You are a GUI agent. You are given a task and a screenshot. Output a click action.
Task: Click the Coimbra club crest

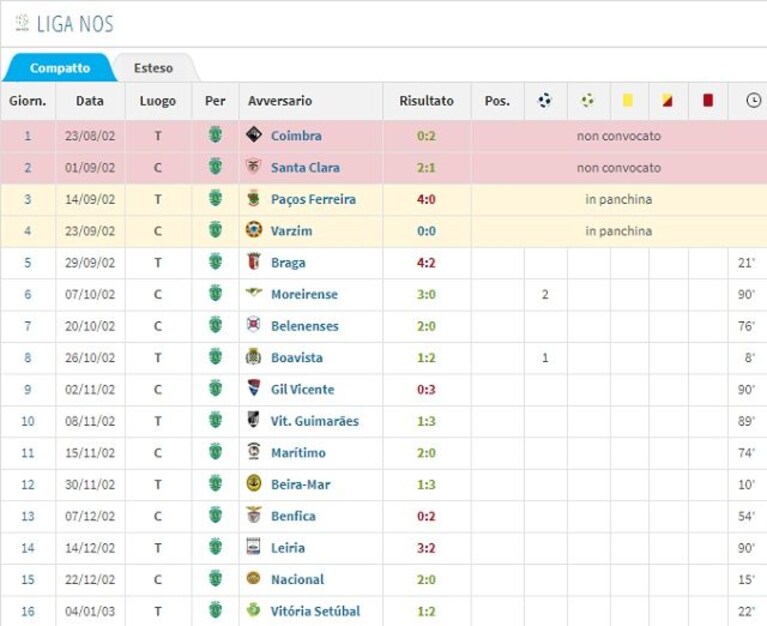coord(253,134)
